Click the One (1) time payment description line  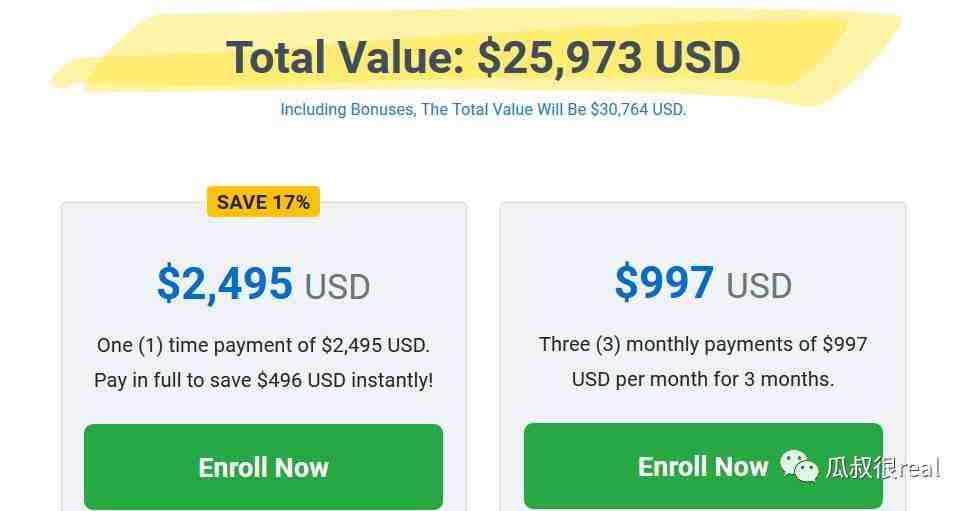(263, 345)
